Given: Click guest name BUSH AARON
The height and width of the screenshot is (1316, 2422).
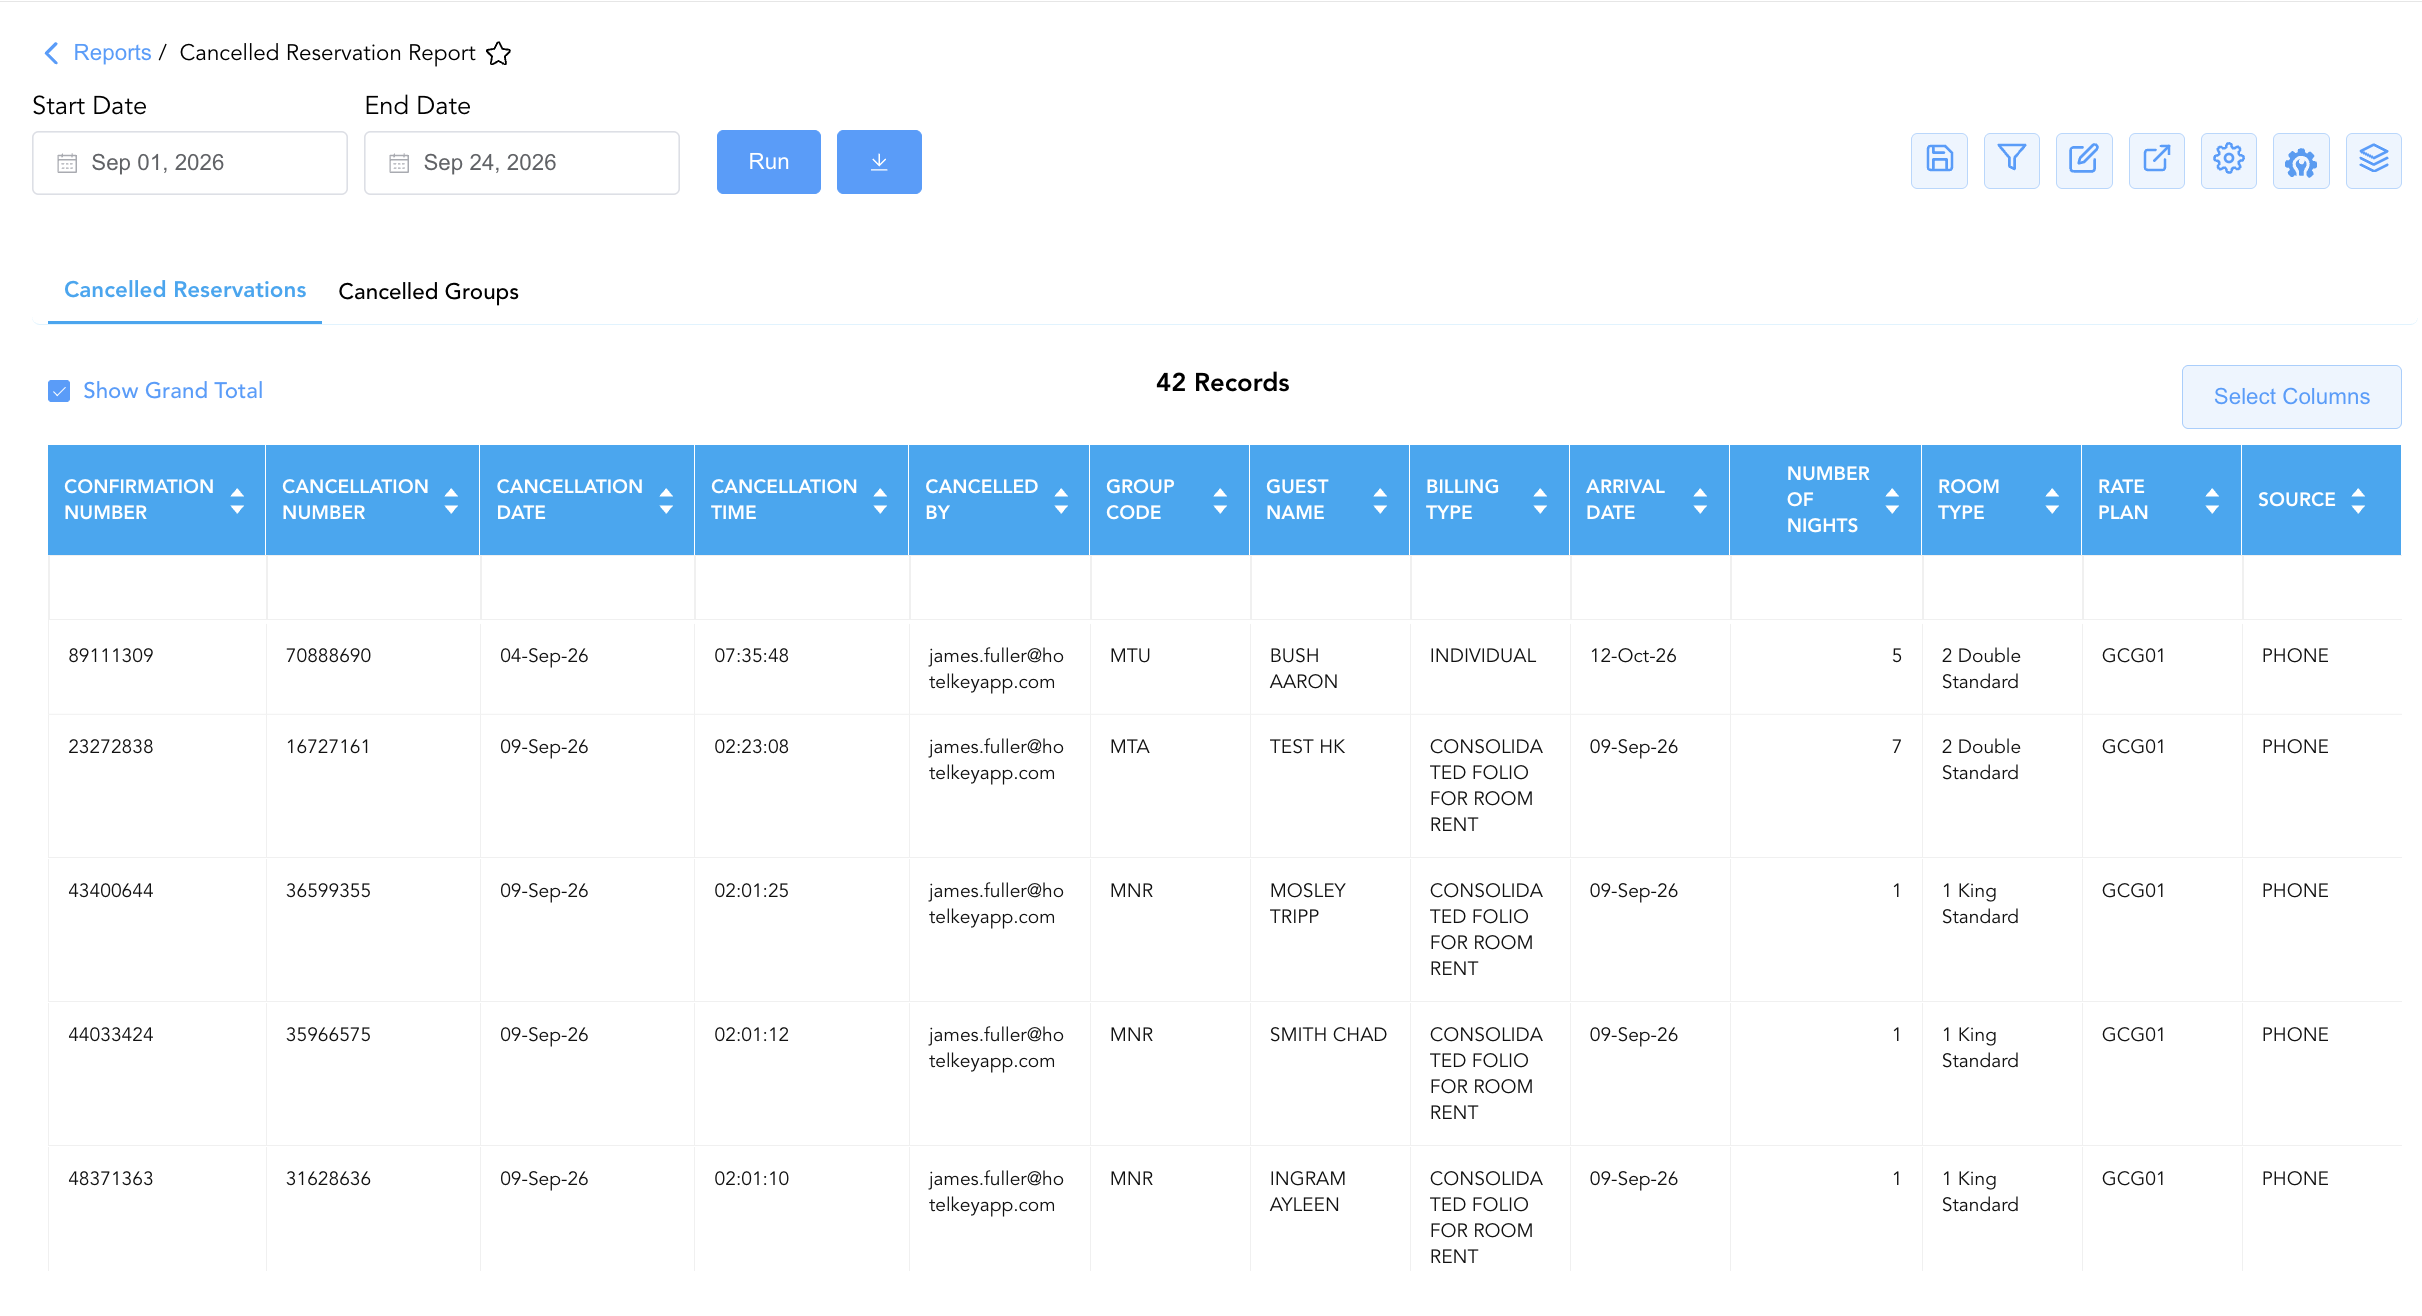Looking at the screenshot, I should point(1304,669).
